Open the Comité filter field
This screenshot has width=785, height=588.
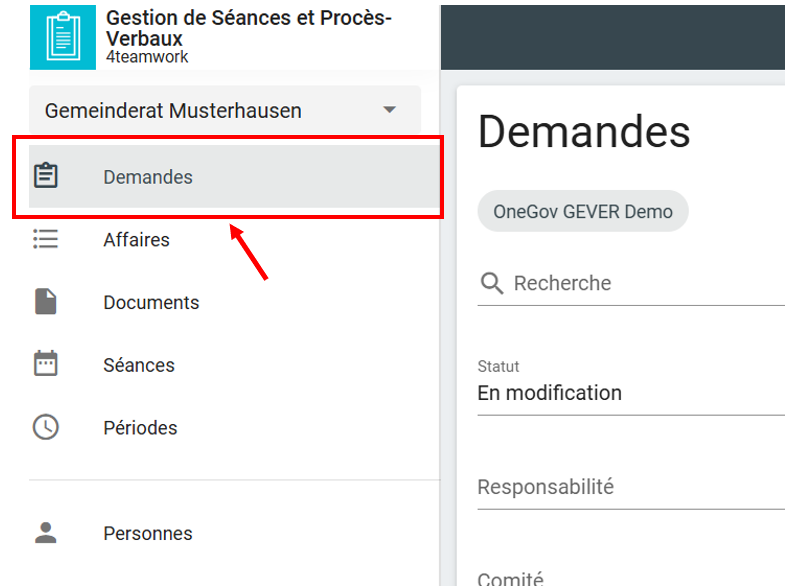point(630,578)
